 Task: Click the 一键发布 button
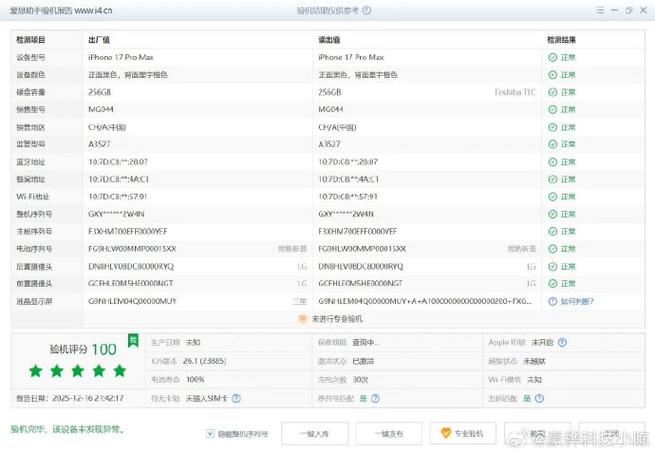(389, 434)
